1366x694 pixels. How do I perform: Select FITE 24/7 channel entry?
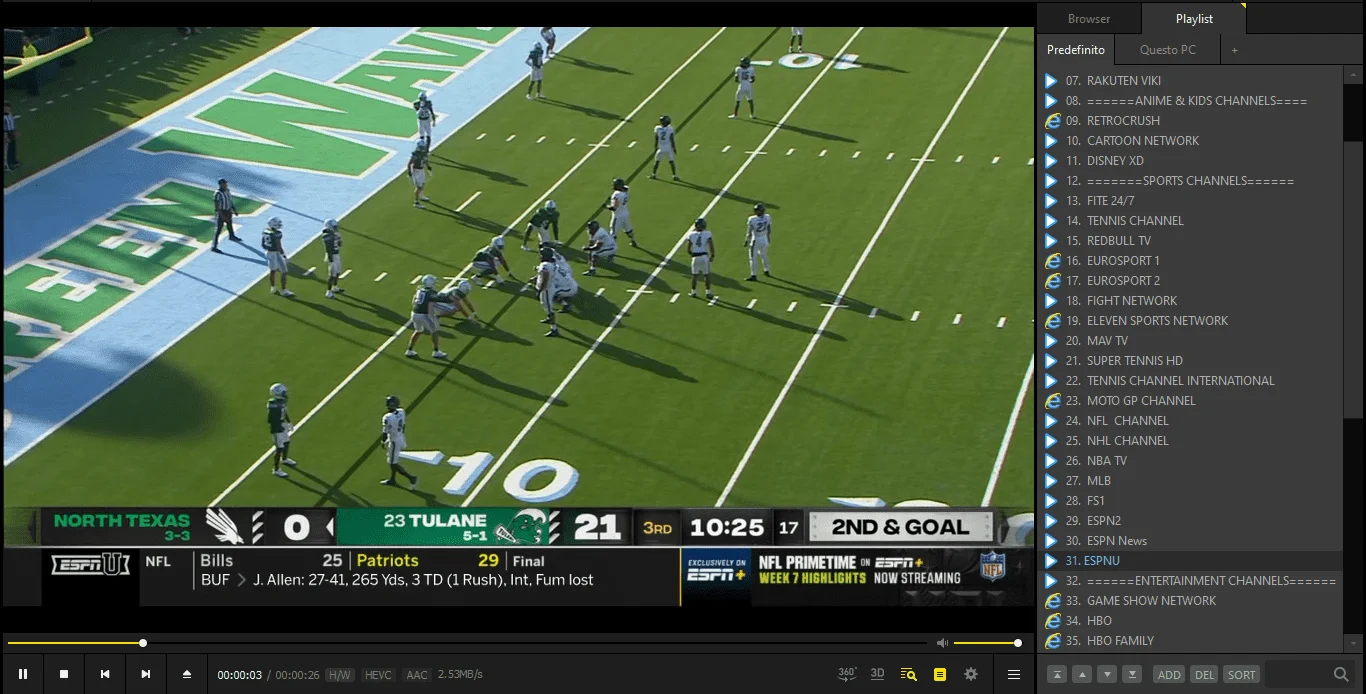coord(1190,200)
